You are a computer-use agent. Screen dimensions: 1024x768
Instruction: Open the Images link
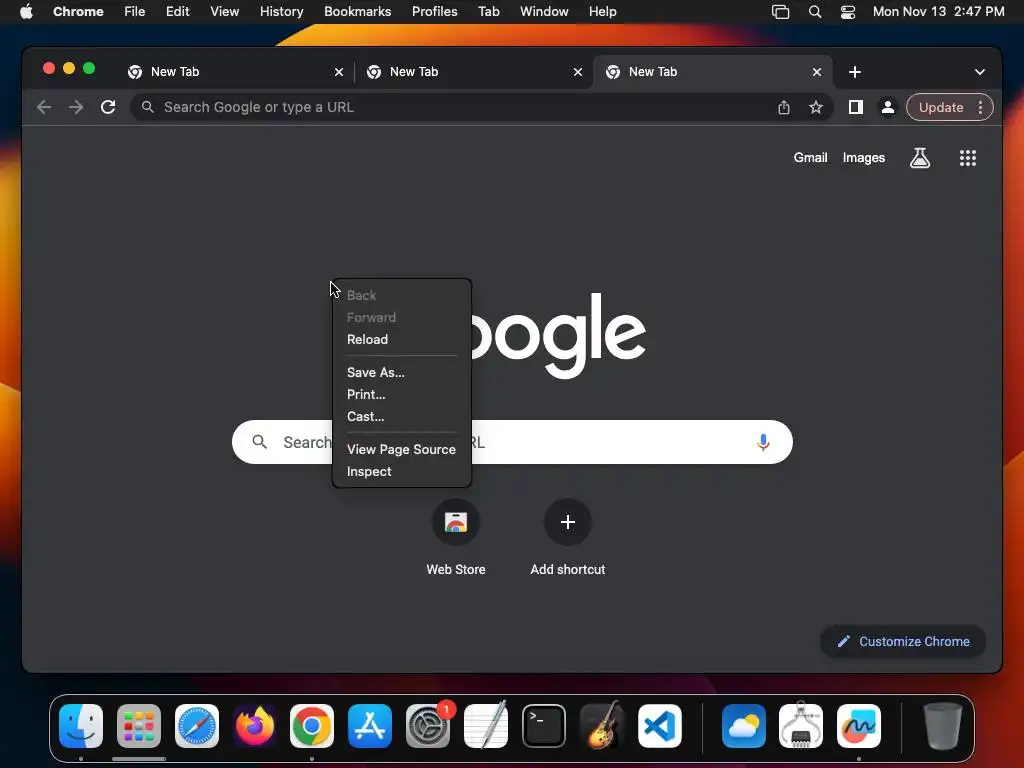point(863,157)
